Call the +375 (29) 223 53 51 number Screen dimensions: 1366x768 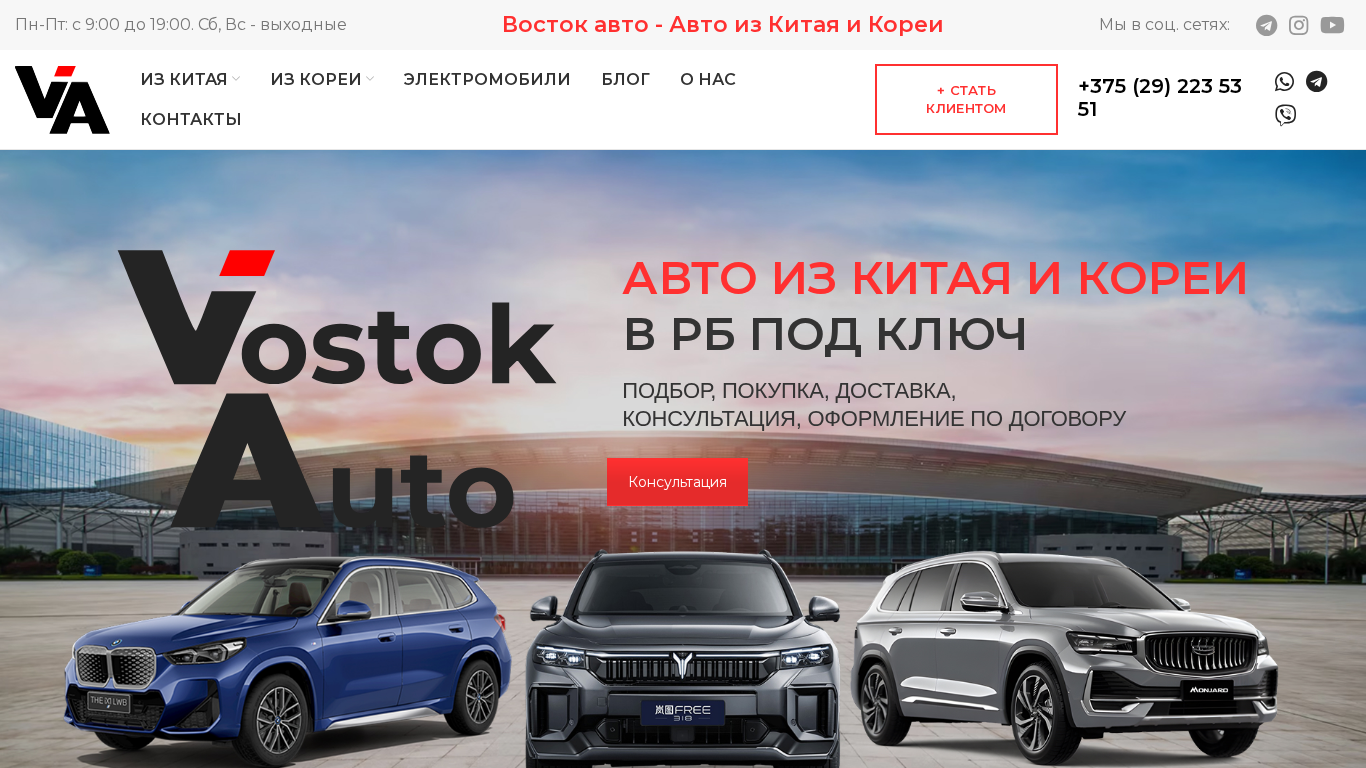1160,98
